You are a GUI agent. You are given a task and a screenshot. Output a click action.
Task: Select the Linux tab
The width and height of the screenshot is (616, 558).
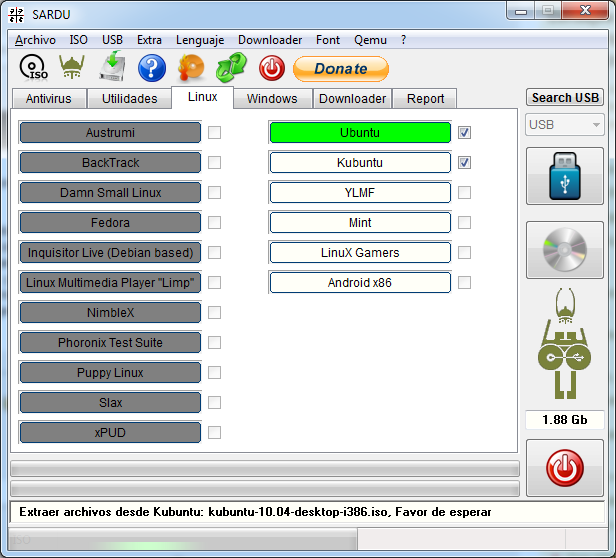coord(202,97)
